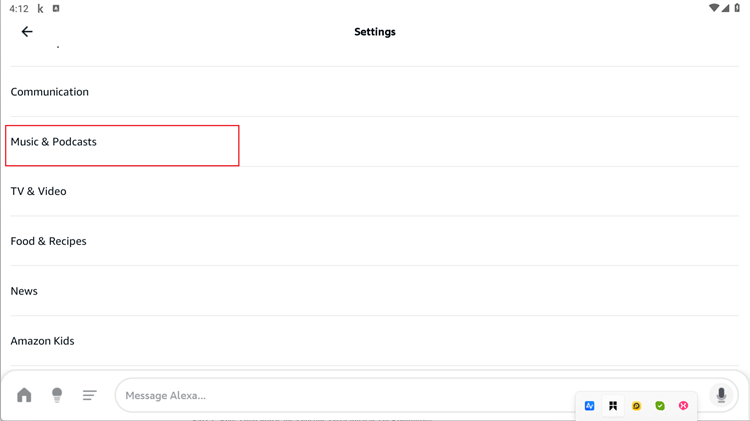
Task: Go back using the arrow icon
Action: [27, 32]
